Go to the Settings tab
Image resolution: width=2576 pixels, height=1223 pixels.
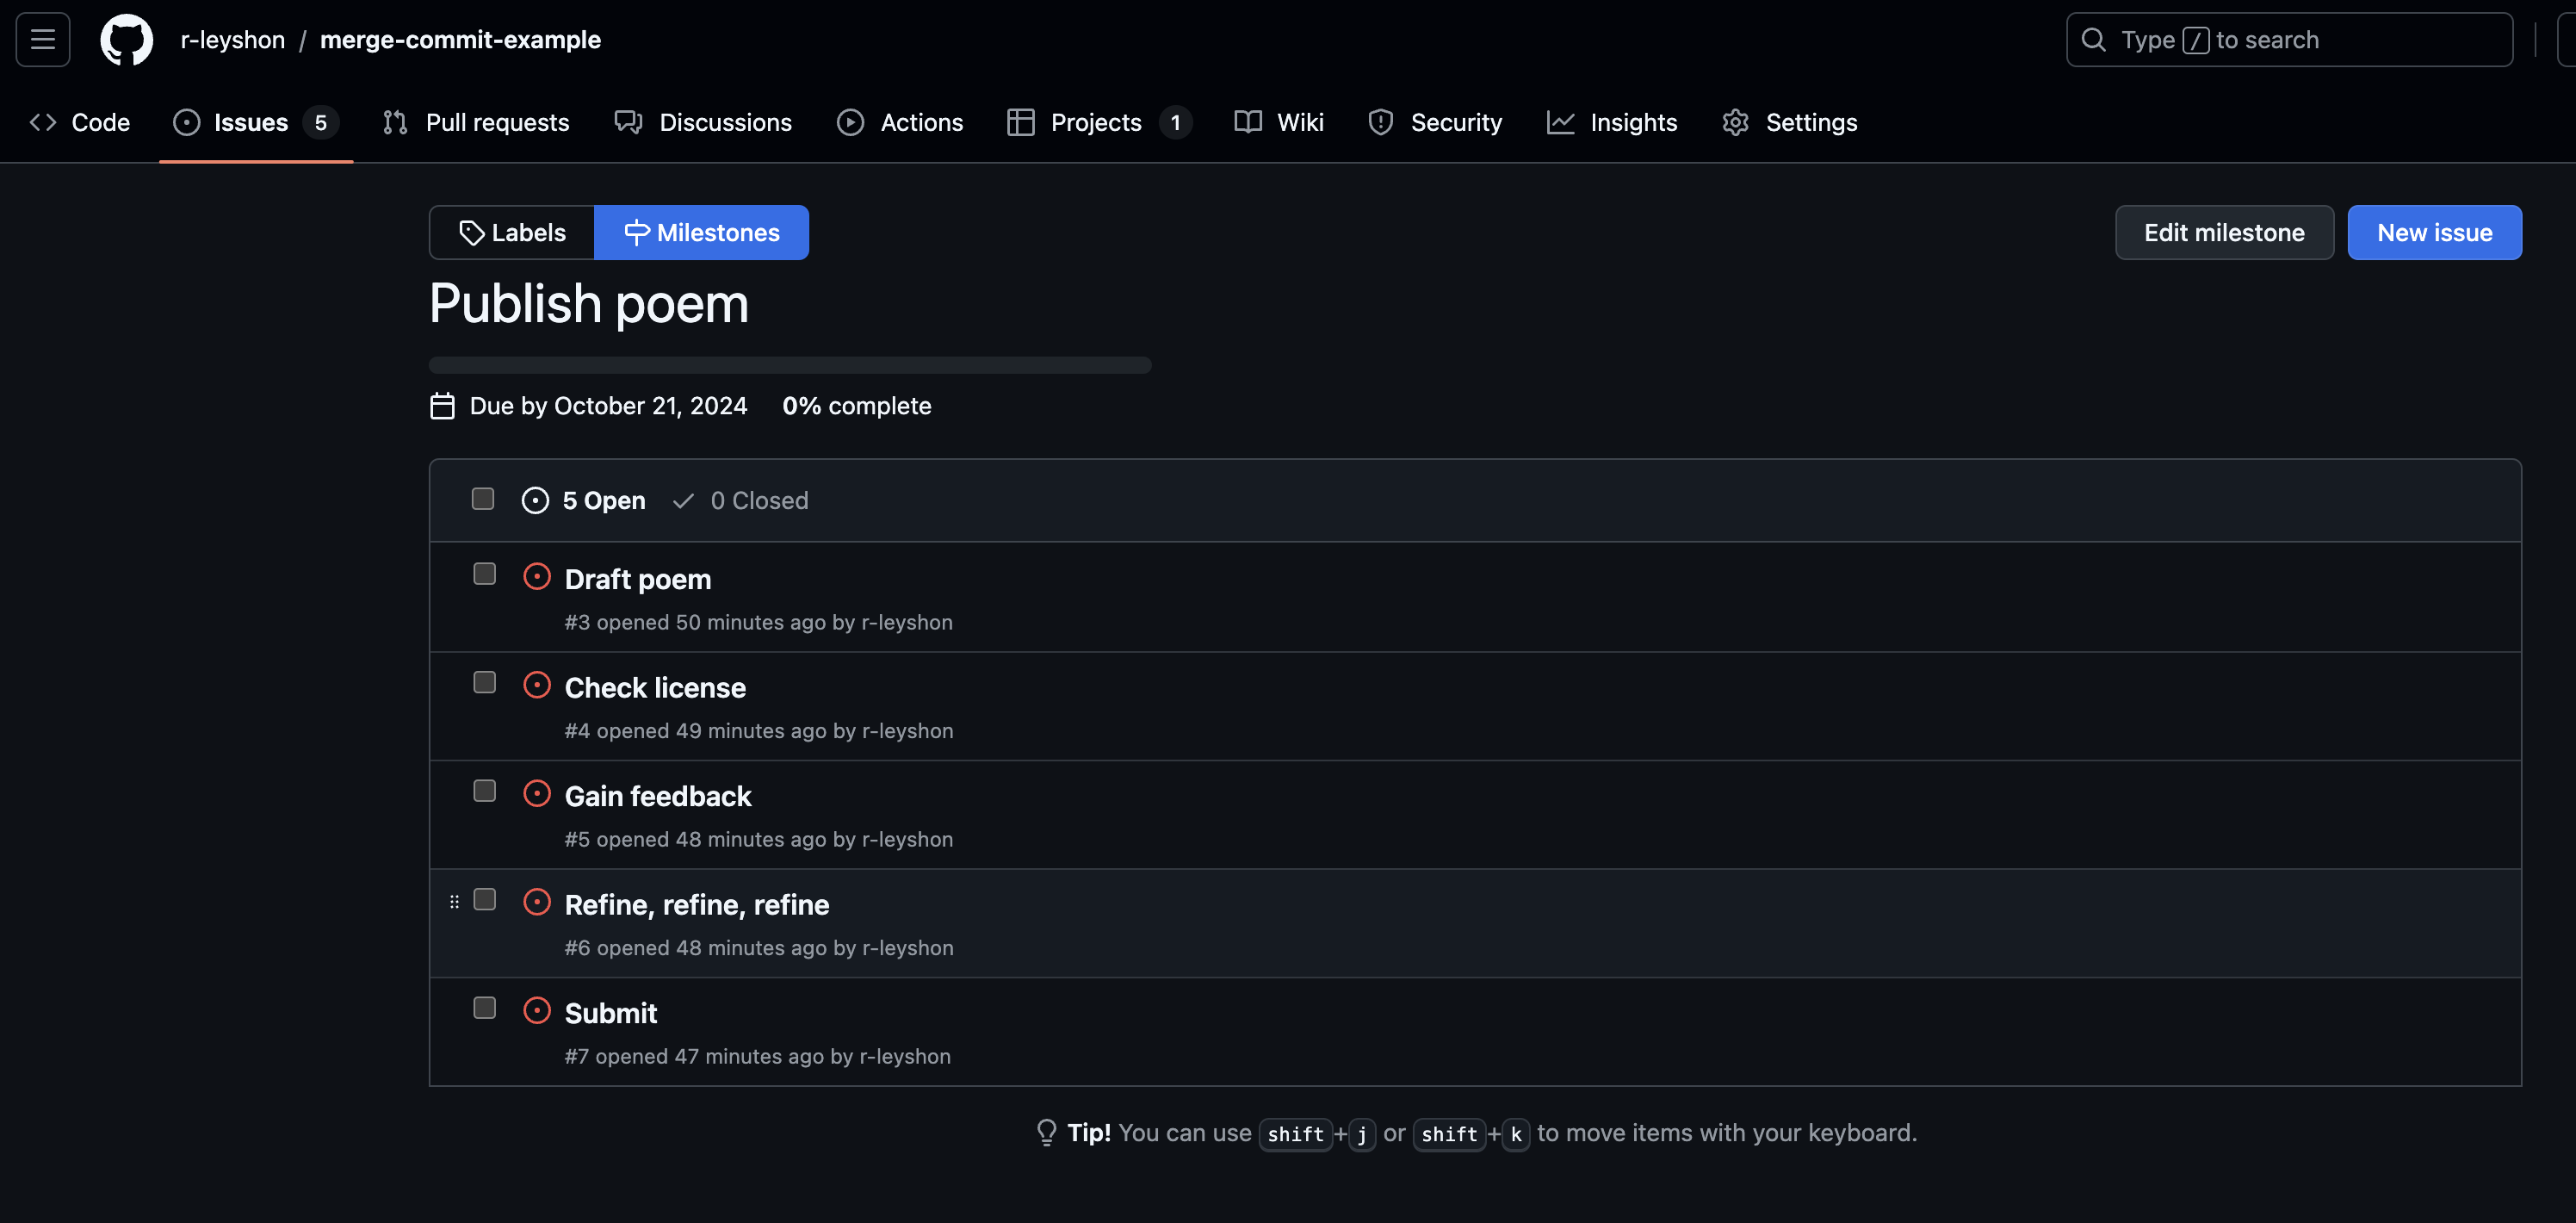[x=1790, y=122]
